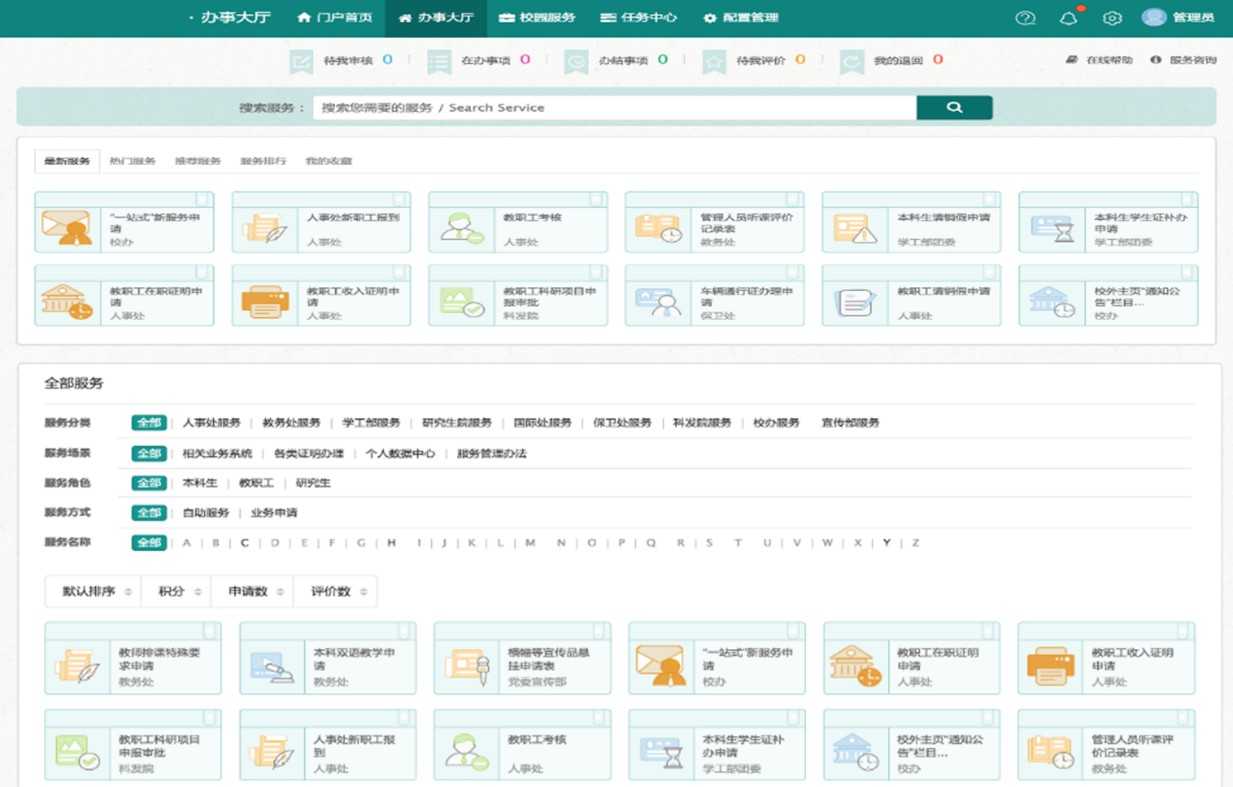Open the 默认排序 sort control
Image resolution: width=1233 pixels, height=787 pixels.
95,592
